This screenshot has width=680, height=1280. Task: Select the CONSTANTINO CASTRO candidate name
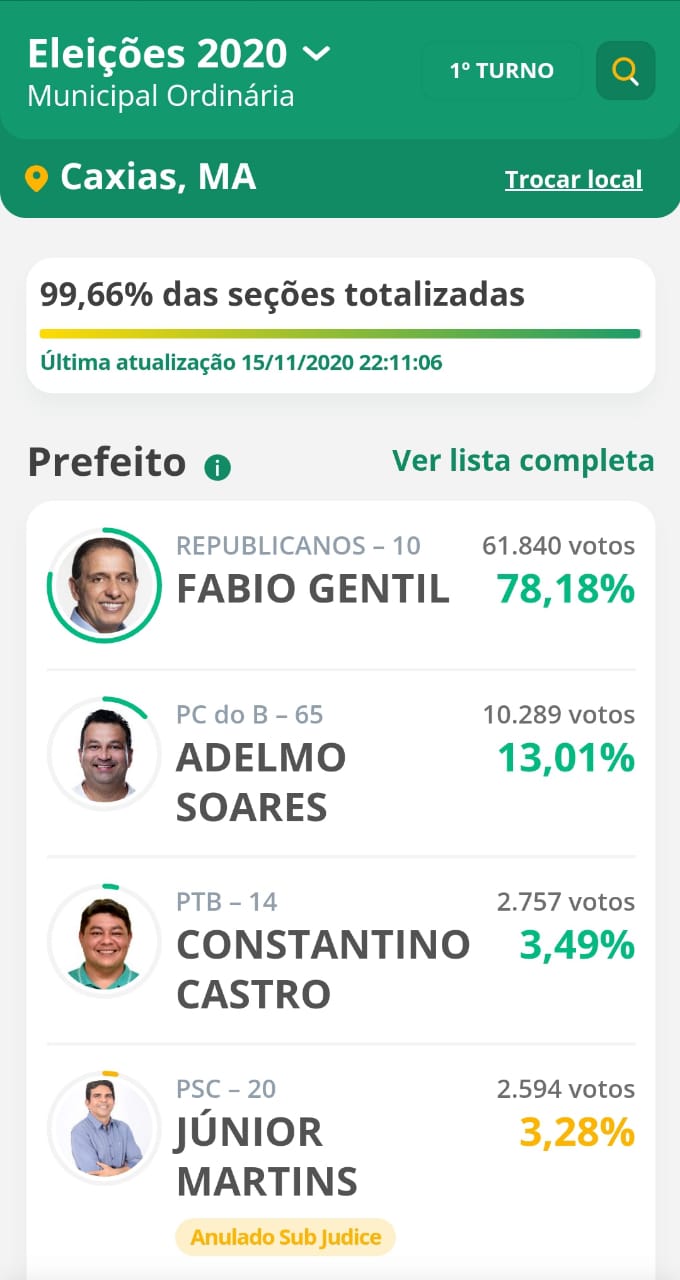pos(322,969)
